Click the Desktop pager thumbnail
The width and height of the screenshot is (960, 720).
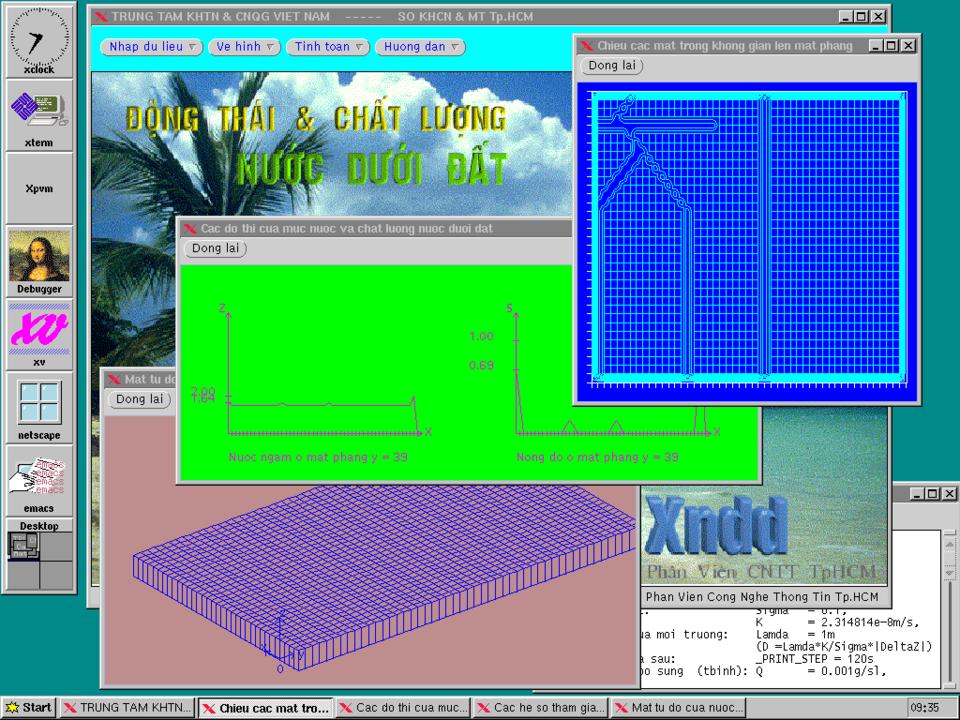tap(39, 560)
